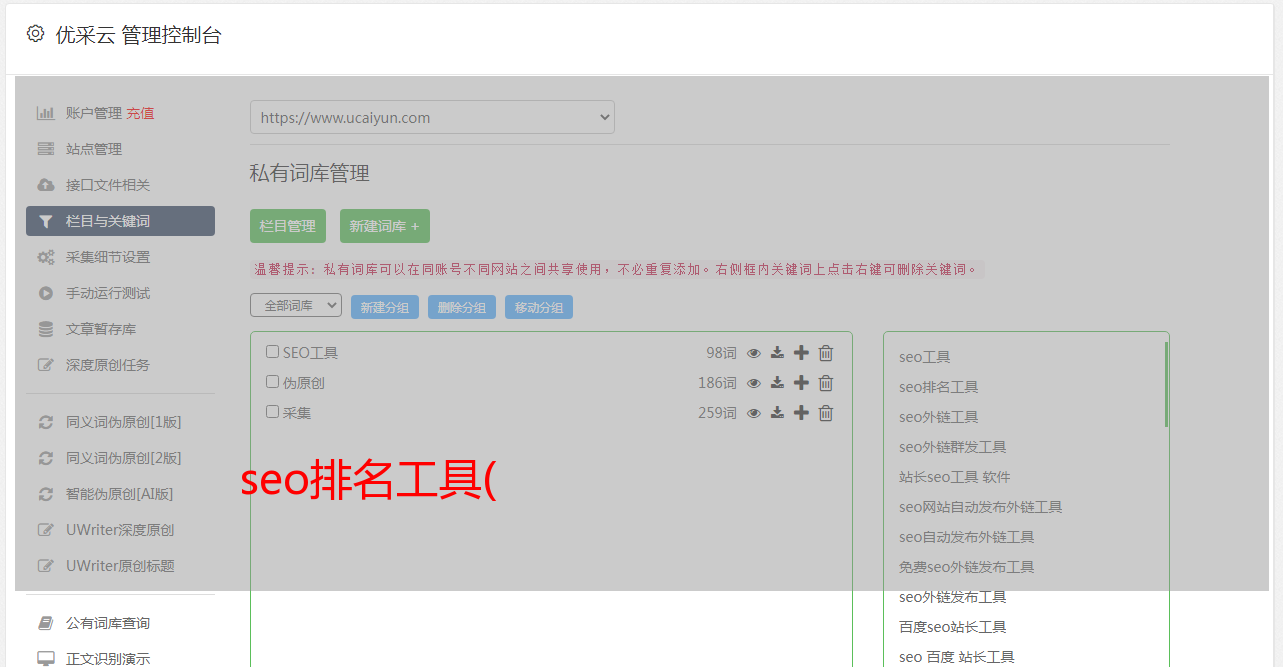1283x667 pixels.
Task: Check the 采集 checkbox
Action: point(272,412)
